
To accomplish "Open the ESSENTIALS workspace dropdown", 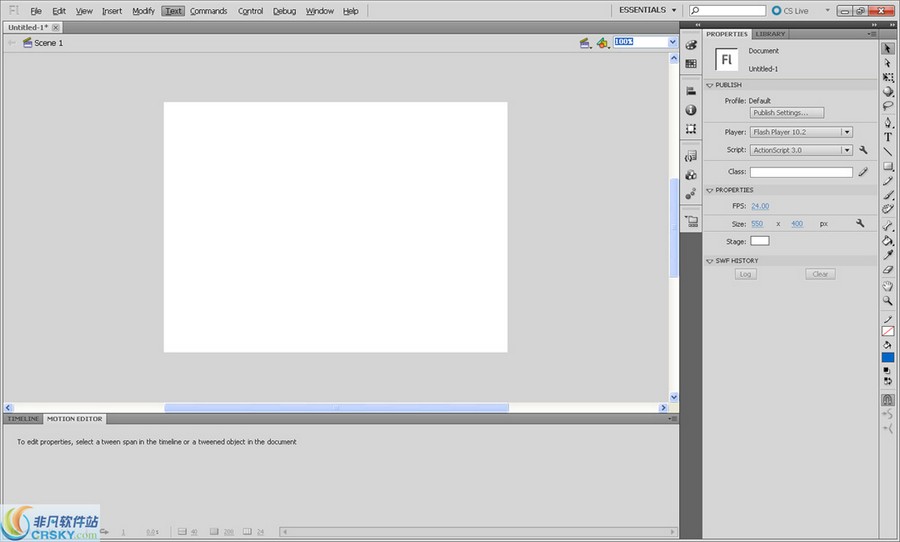I will tap(647, 10).
